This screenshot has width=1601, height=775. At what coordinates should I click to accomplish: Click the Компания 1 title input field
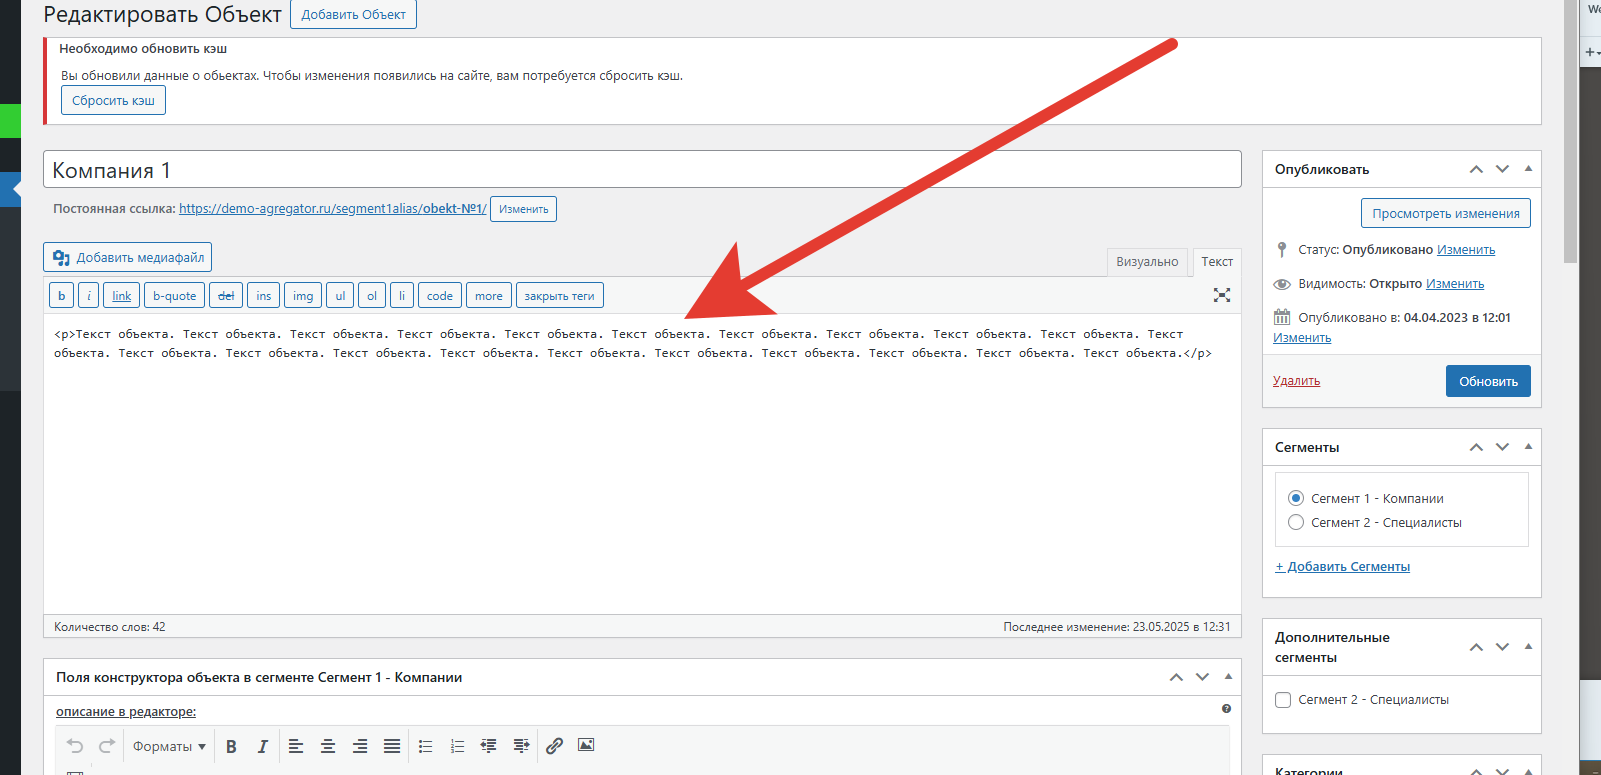(x=642, y=170)
